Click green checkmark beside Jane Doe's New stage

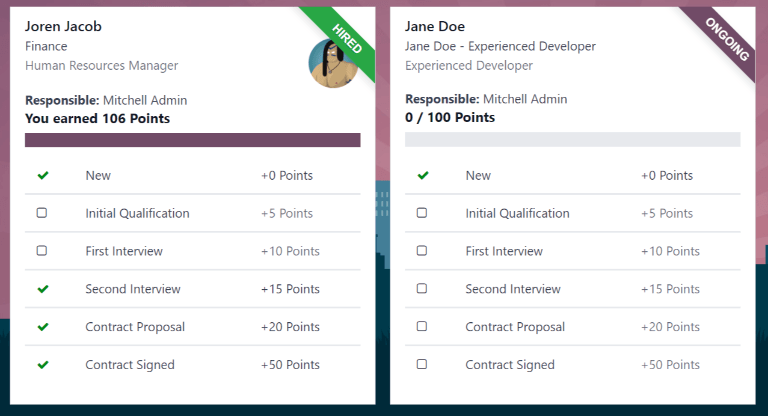pyautogui.click(x=423, y=175)
